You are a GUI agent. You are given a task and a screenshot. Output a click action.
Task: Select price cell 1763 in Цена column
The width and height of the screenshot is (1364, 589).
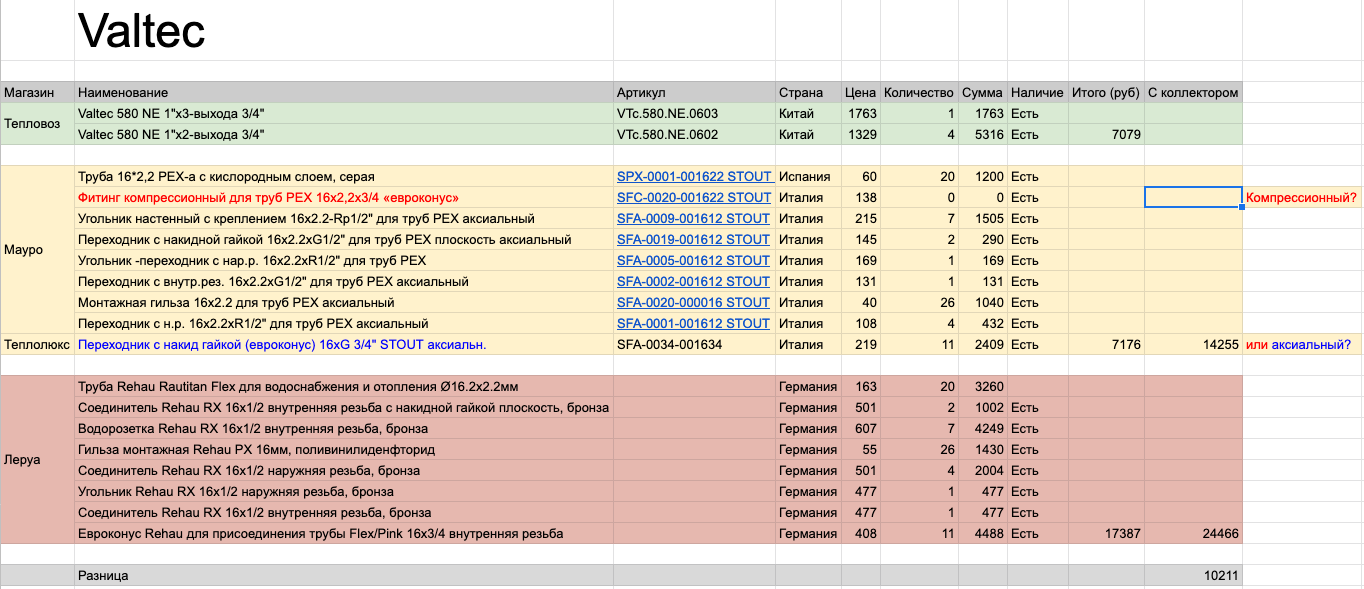(861, 113)
